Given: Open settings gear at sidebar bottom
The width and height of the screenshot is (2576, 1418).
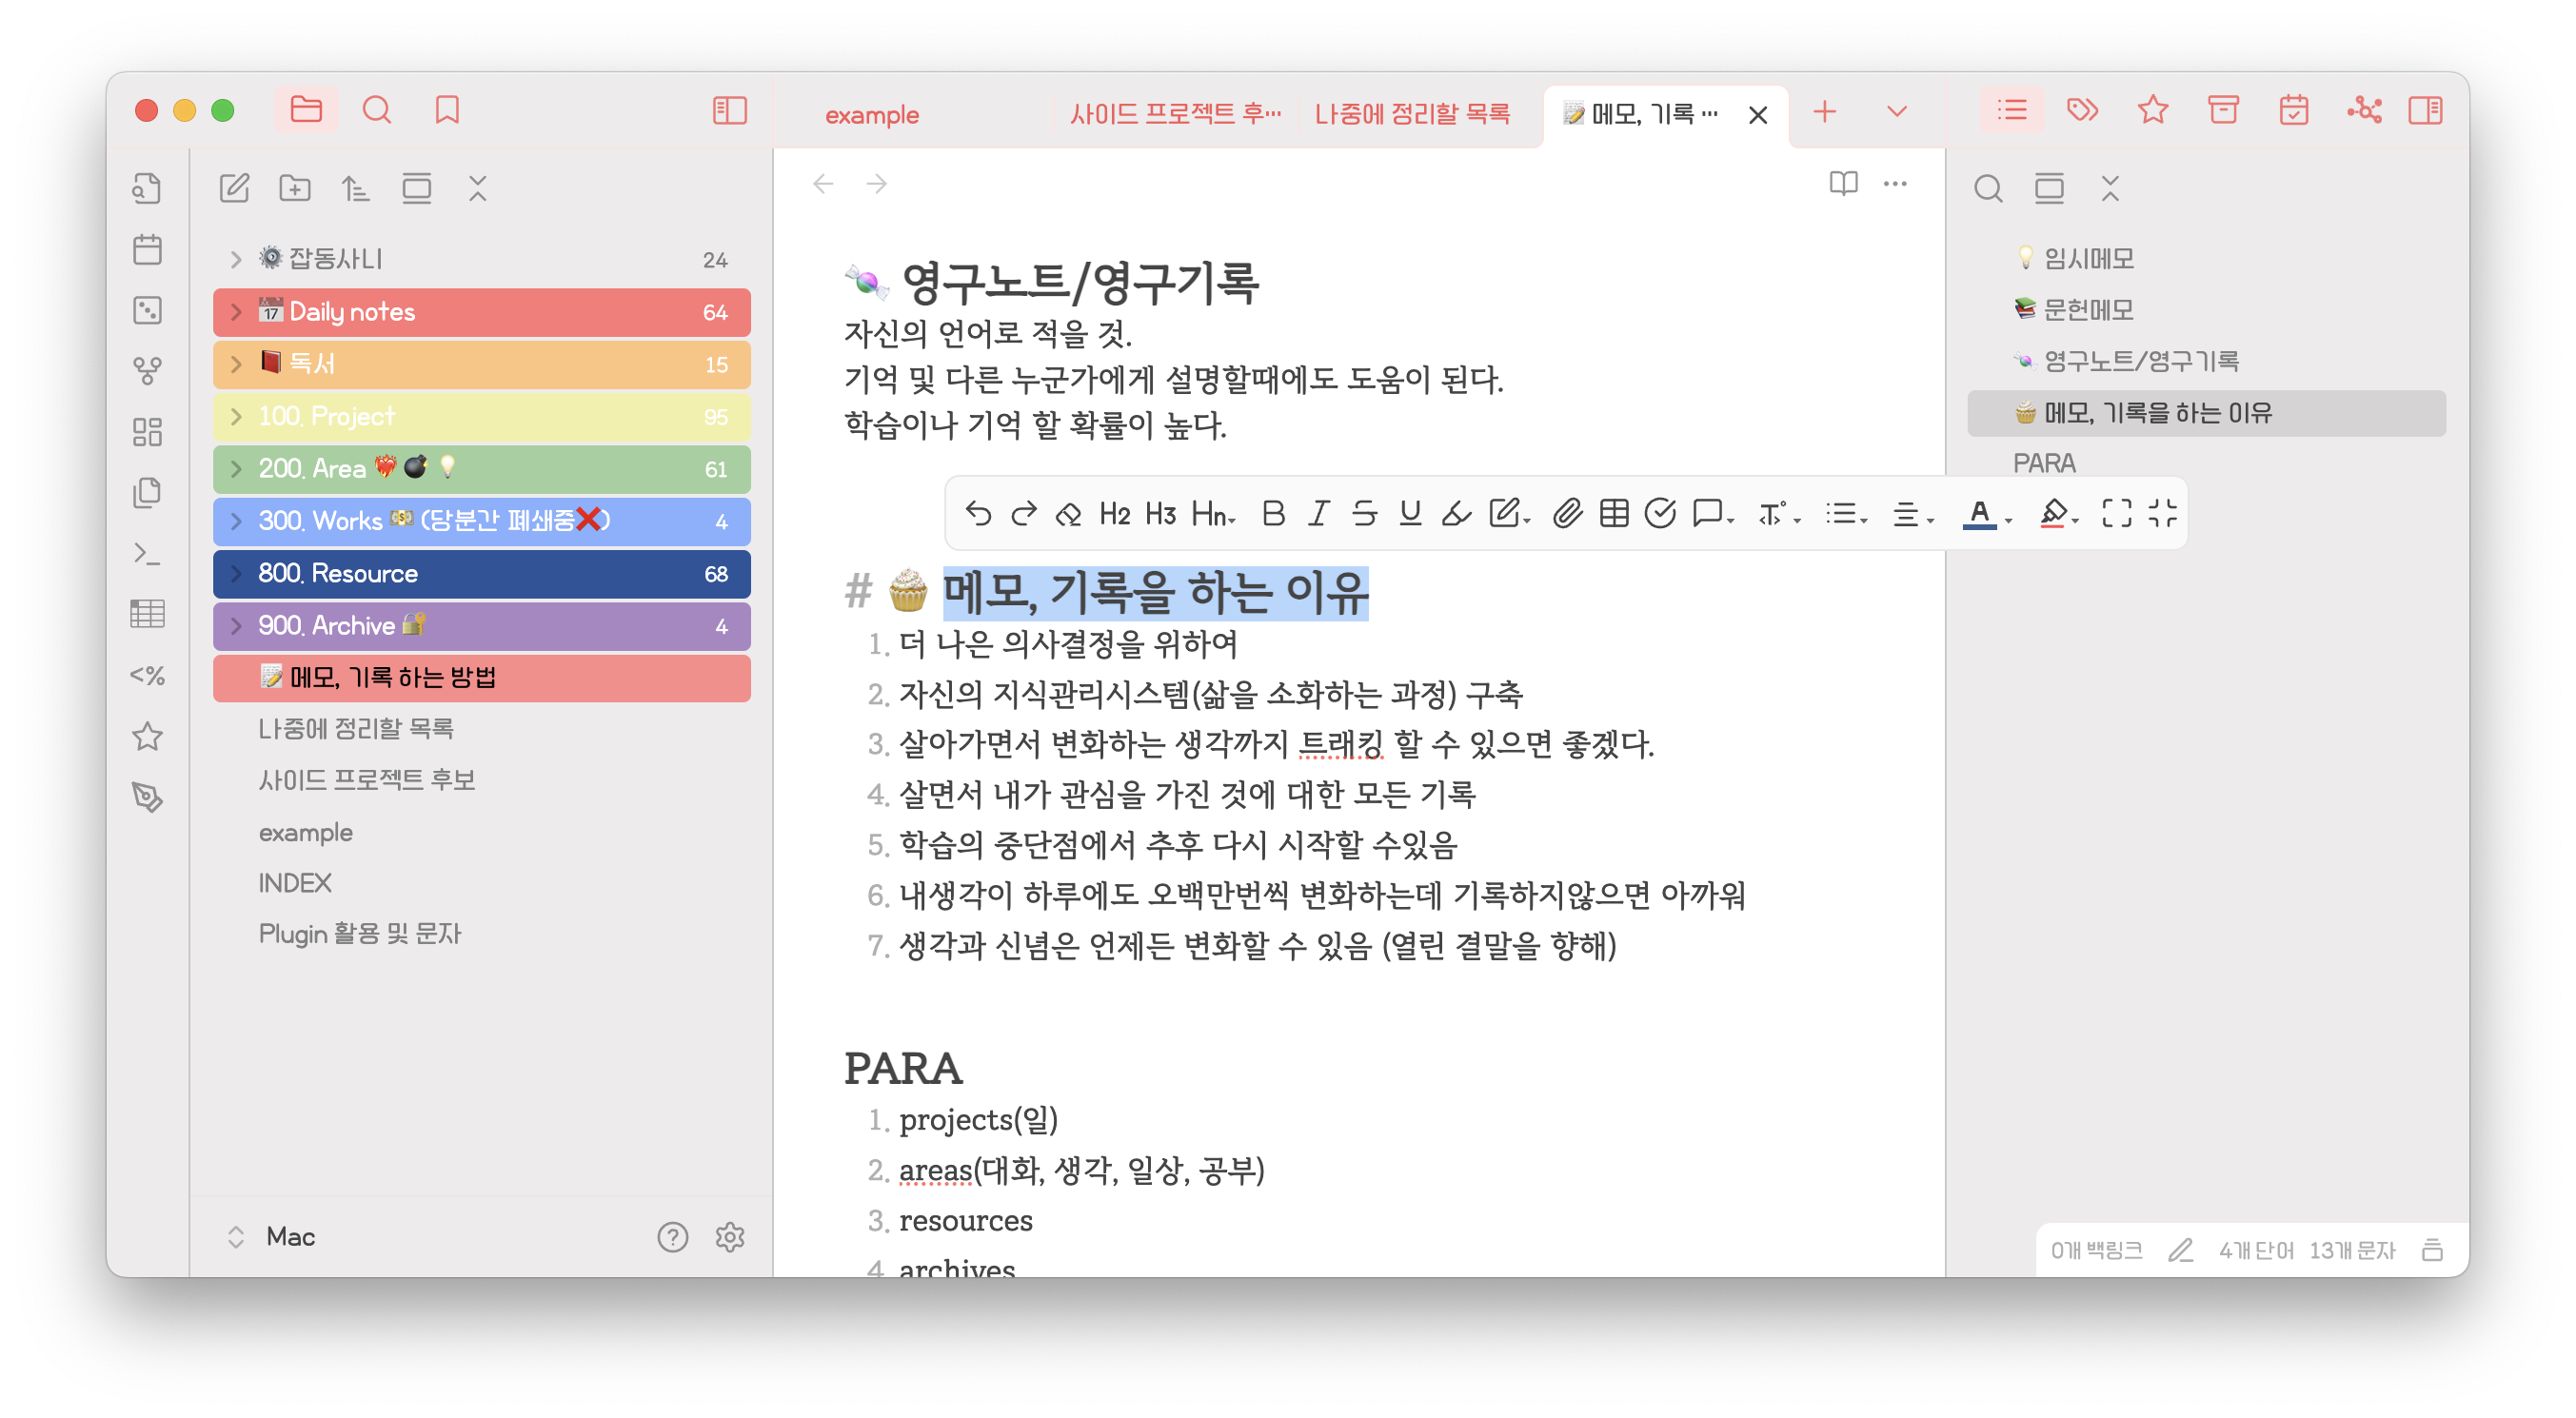Looking at the screenshot, I should coord(730,1238).
